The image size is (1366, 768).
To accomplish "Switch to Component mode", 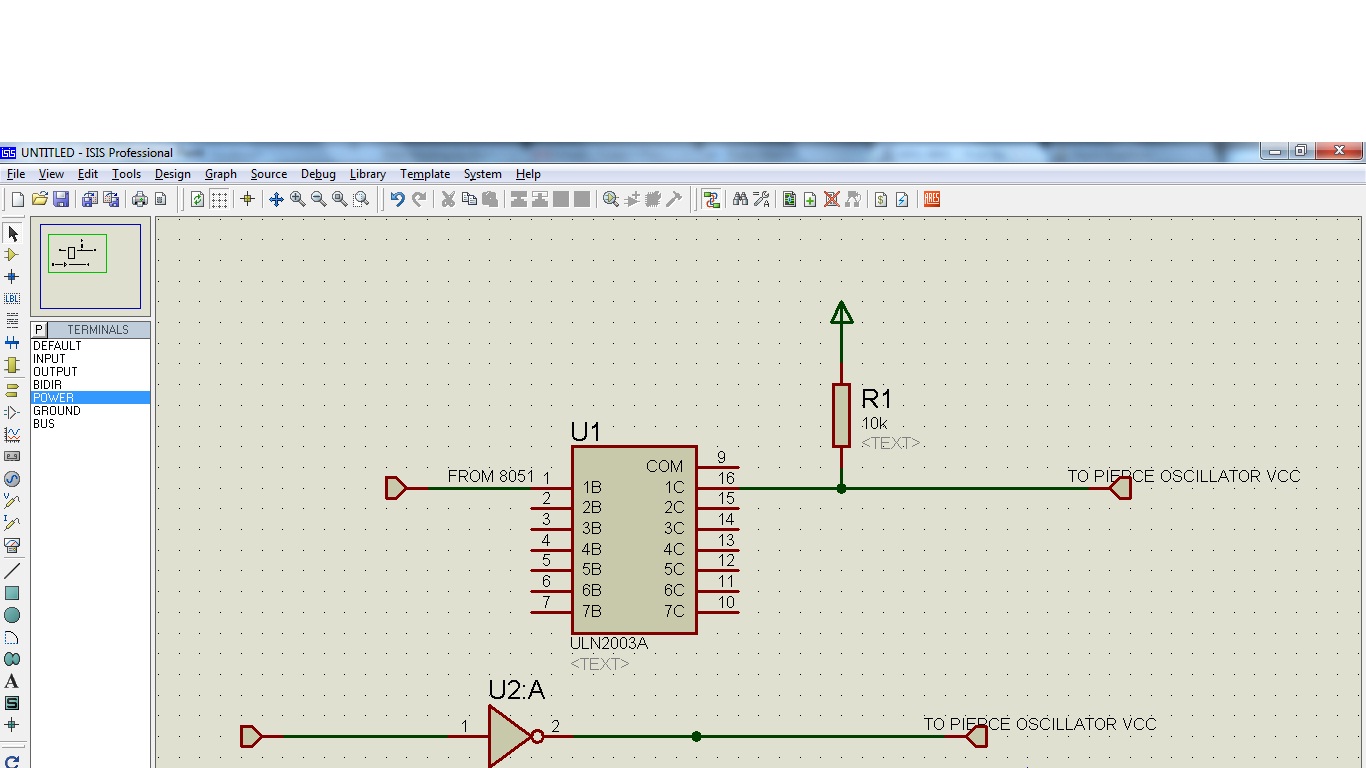I will pyautogui.click(x=12, y=255).
